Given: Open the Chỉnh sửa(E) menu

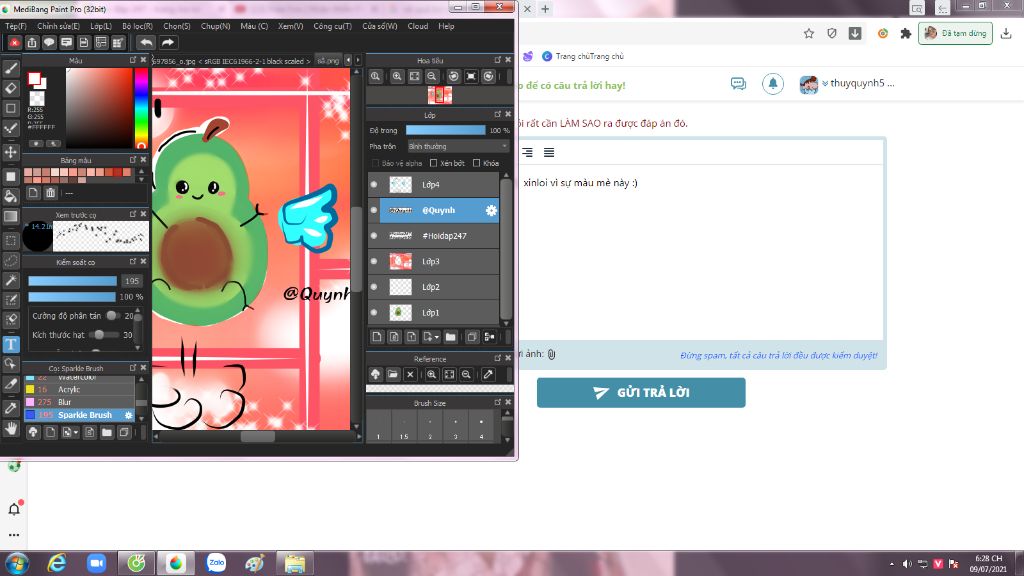Looking at the screenshot, I should 58,26.
